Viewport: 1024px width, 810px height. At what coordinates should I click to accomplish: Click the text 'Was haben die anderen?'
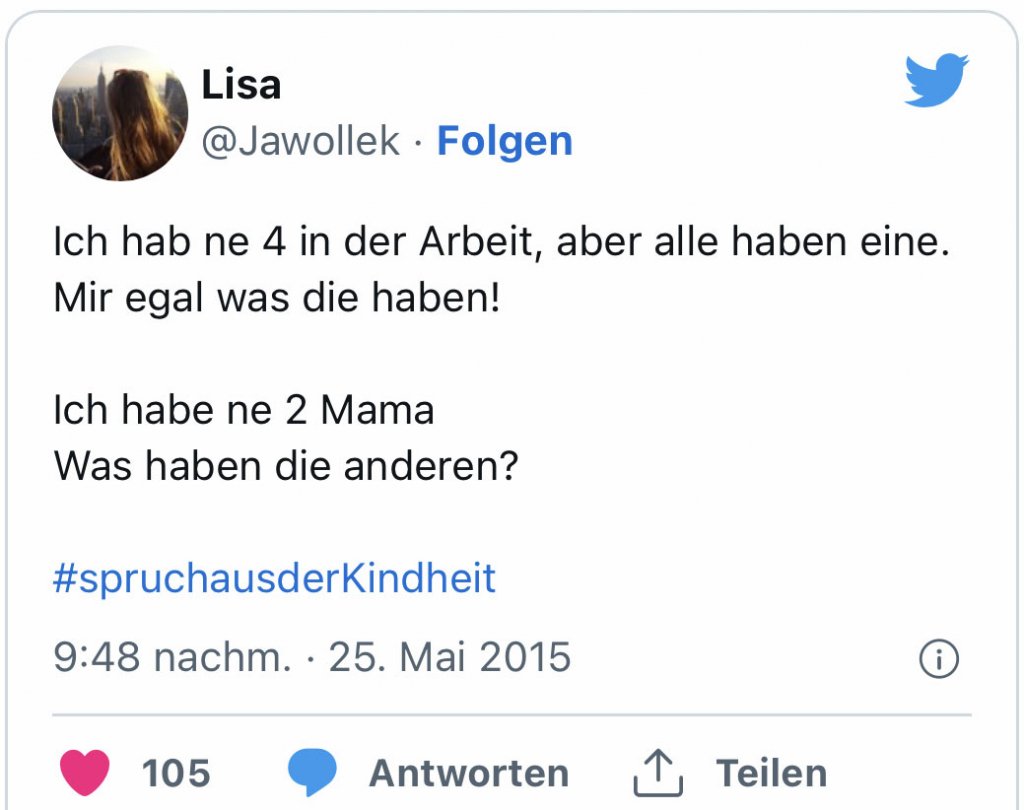(x=285, y=465)
